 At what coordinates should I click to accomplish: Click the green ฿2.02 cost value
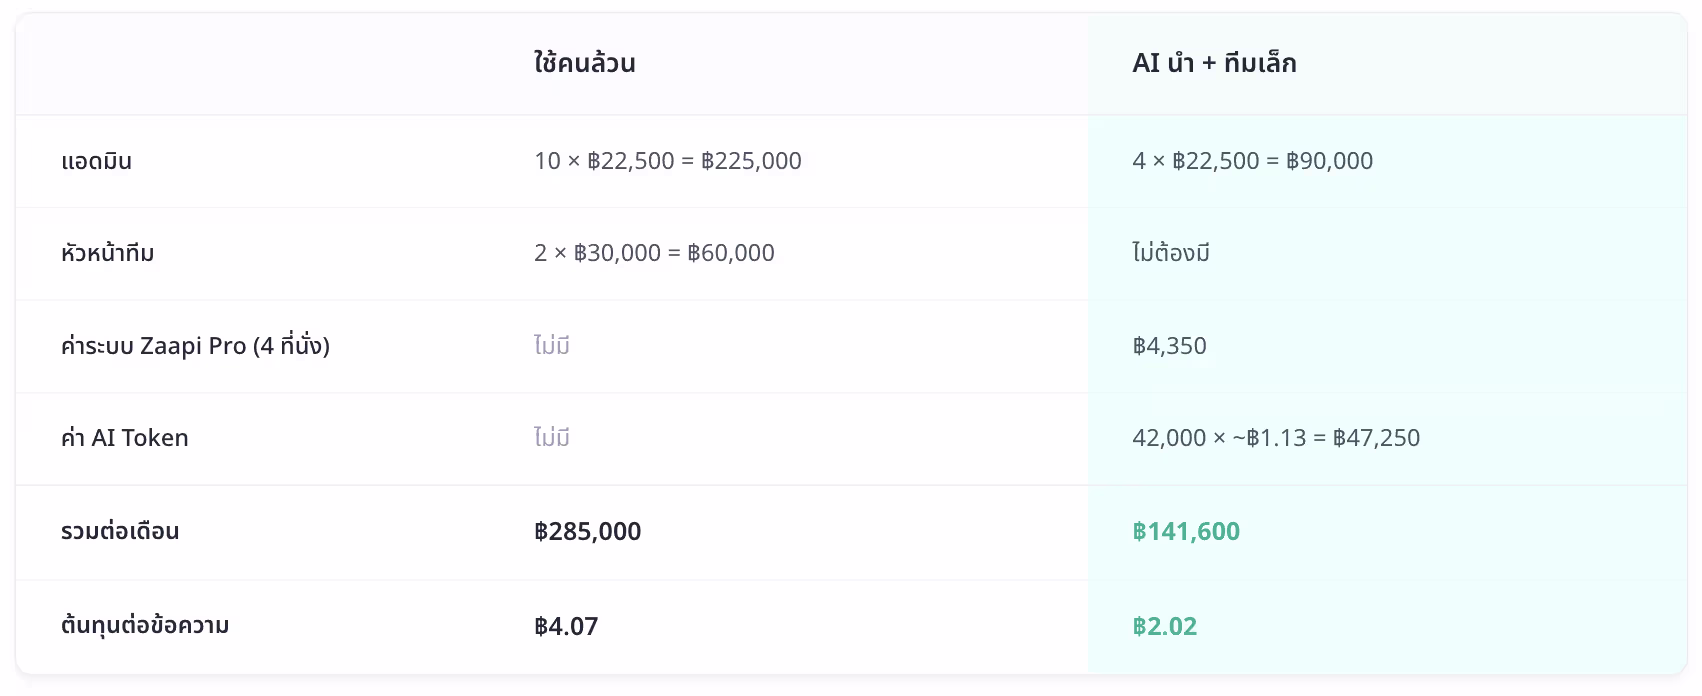1164,626
